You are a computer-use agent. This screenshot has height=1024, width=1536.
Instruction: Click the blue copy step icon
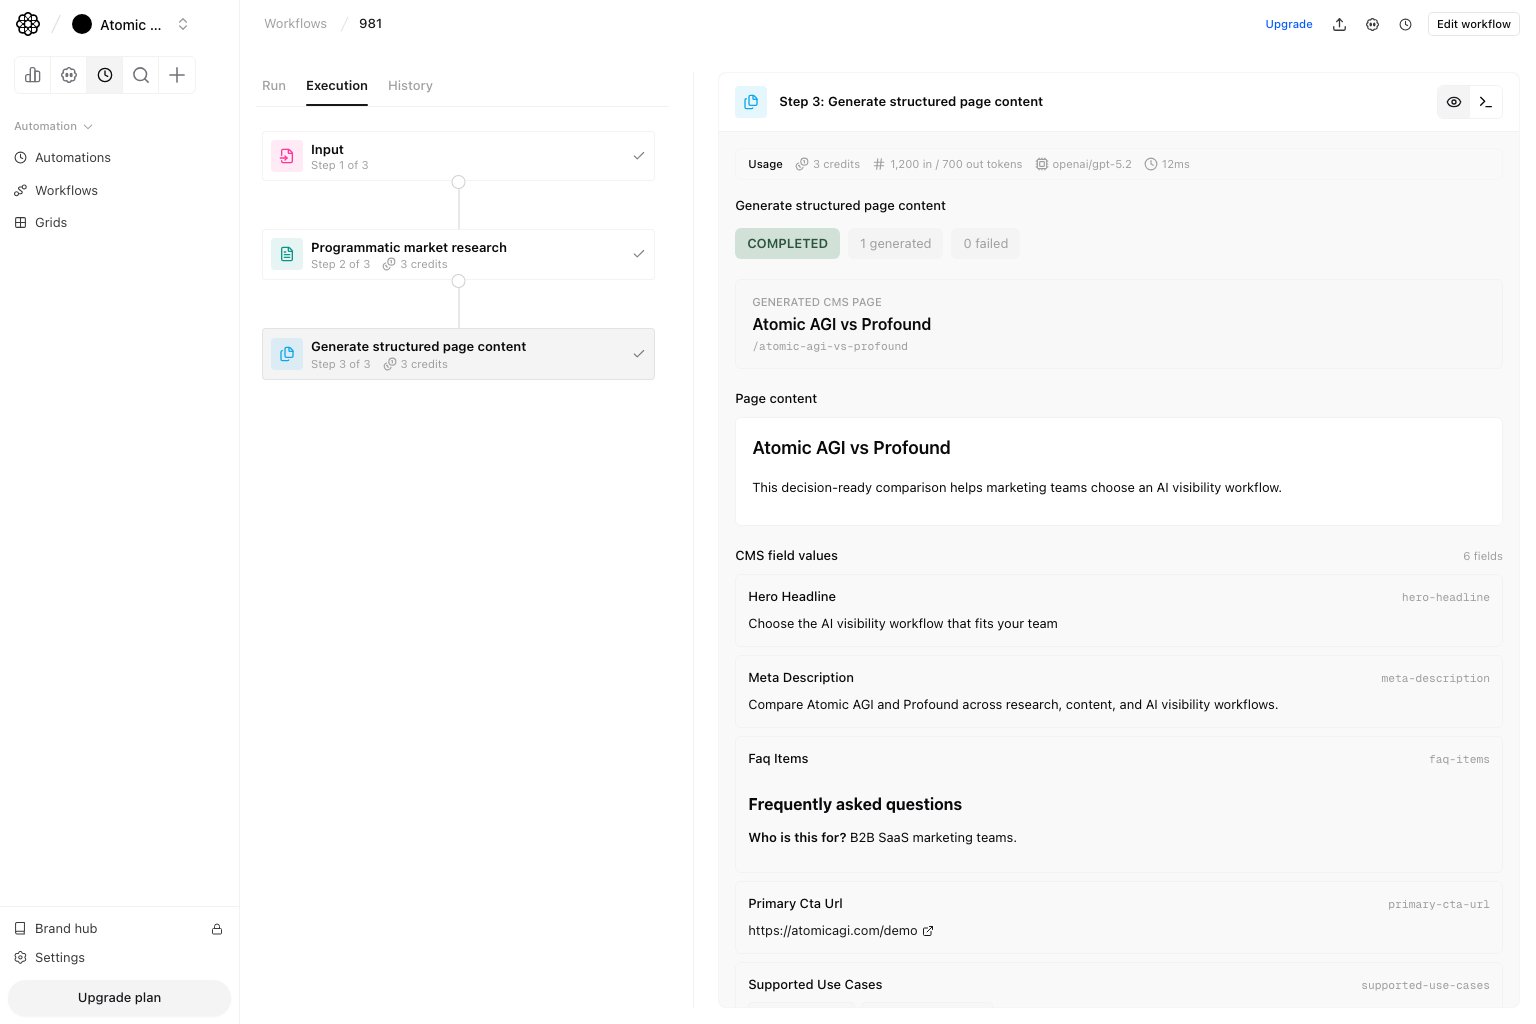[x=287, y=354]
